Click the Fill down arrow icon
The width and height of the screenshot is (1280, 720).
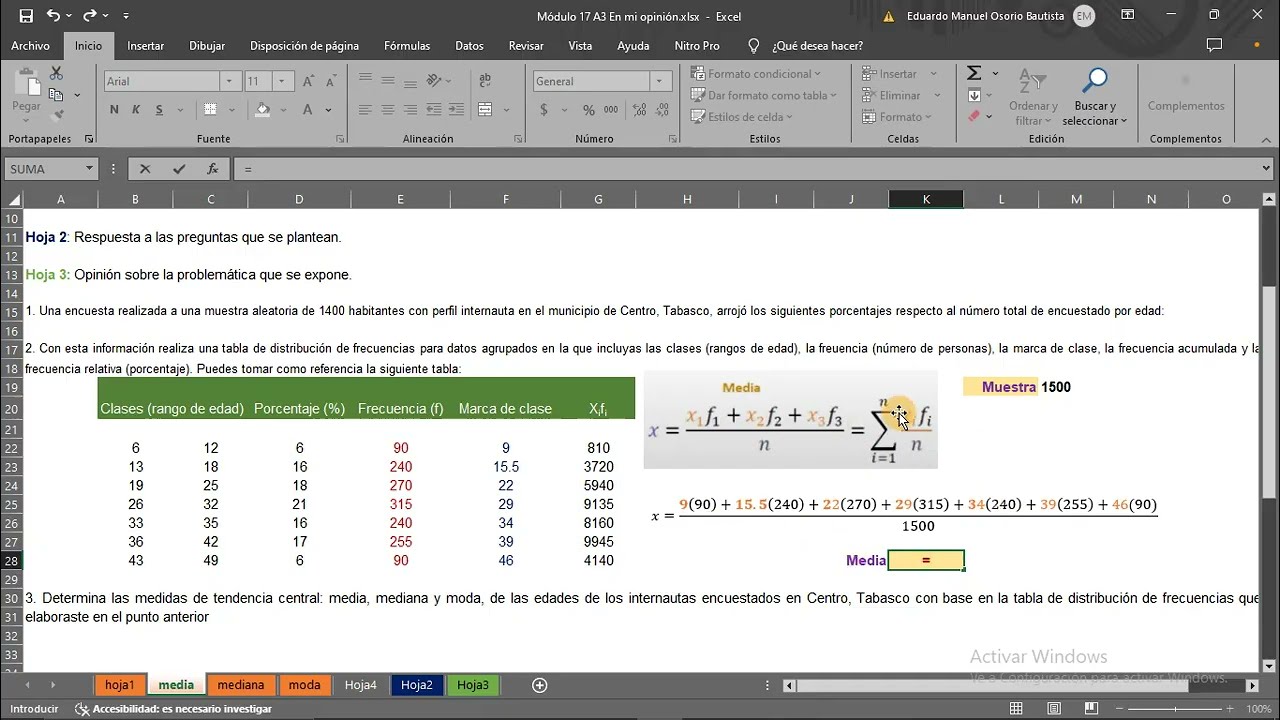click(x=974, y=95)
